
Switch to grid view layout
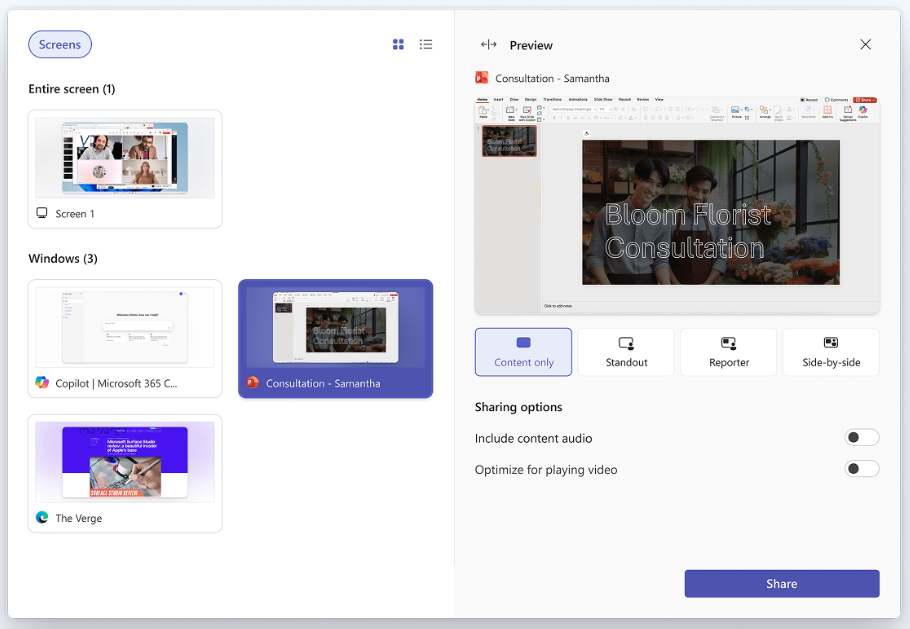point(398,44)
